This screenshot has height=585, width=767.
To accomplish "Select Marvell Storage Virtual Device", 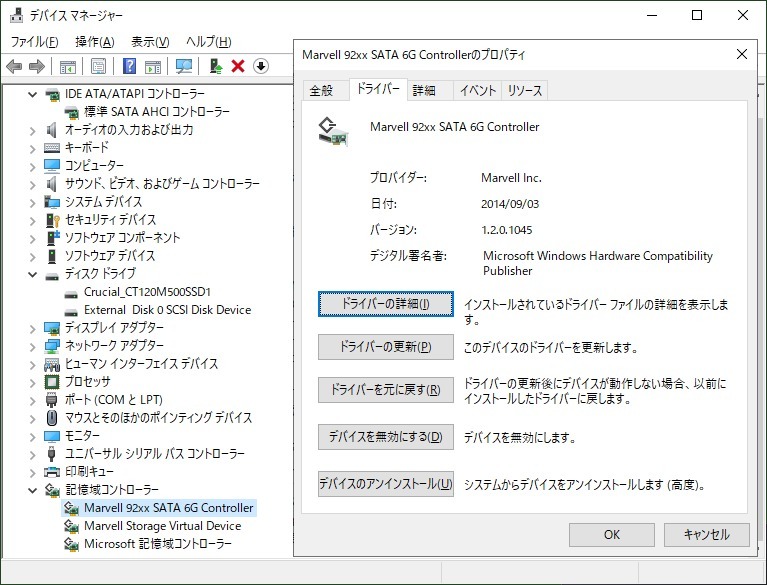I will point(162,526).
